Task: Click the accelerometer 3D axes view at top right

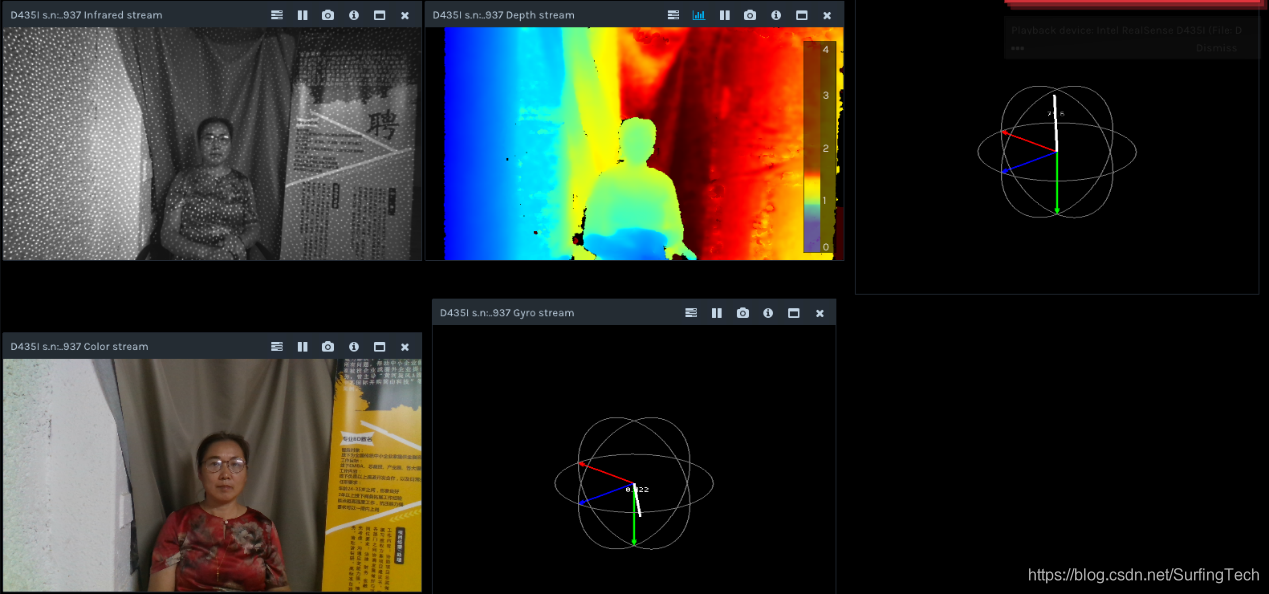Action: tap(1057, 152)
